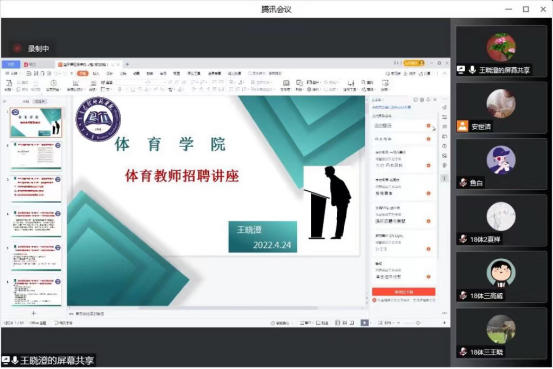Select the second slide thumbnail
This screenshot has height=369, width=553.
36,156
